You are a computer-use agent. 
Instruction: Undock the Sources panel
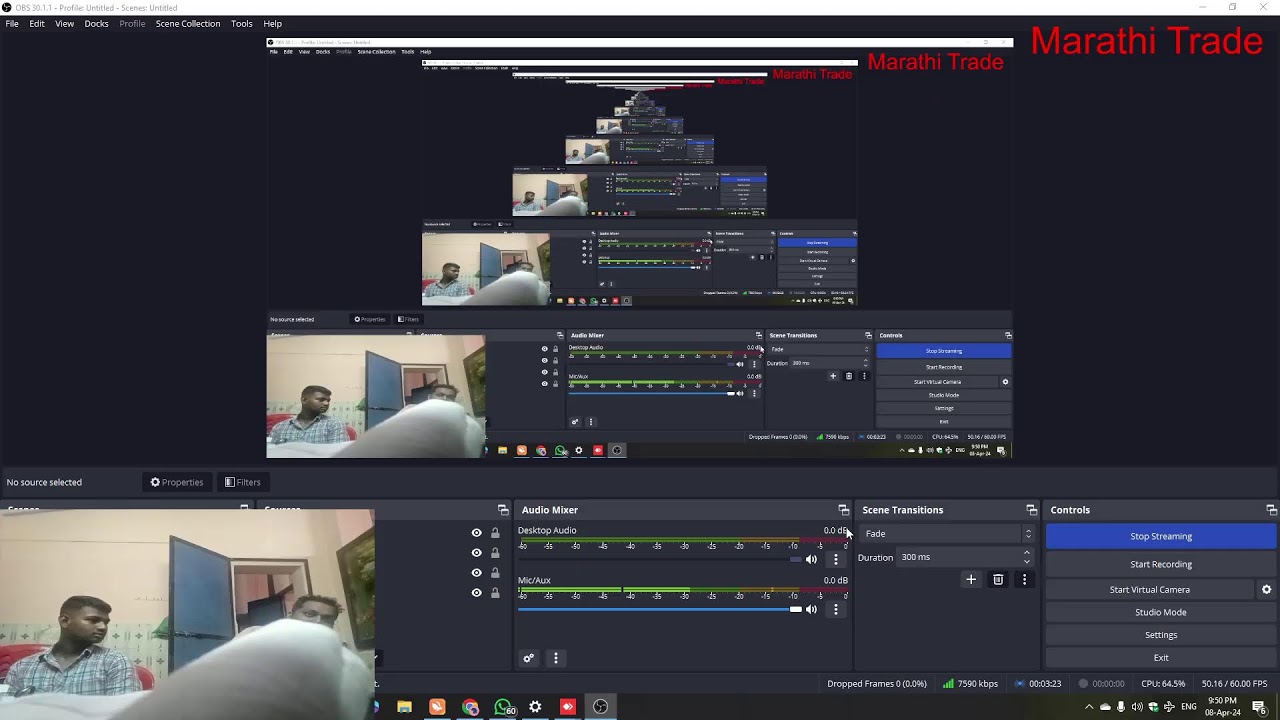tap(503, 510)
